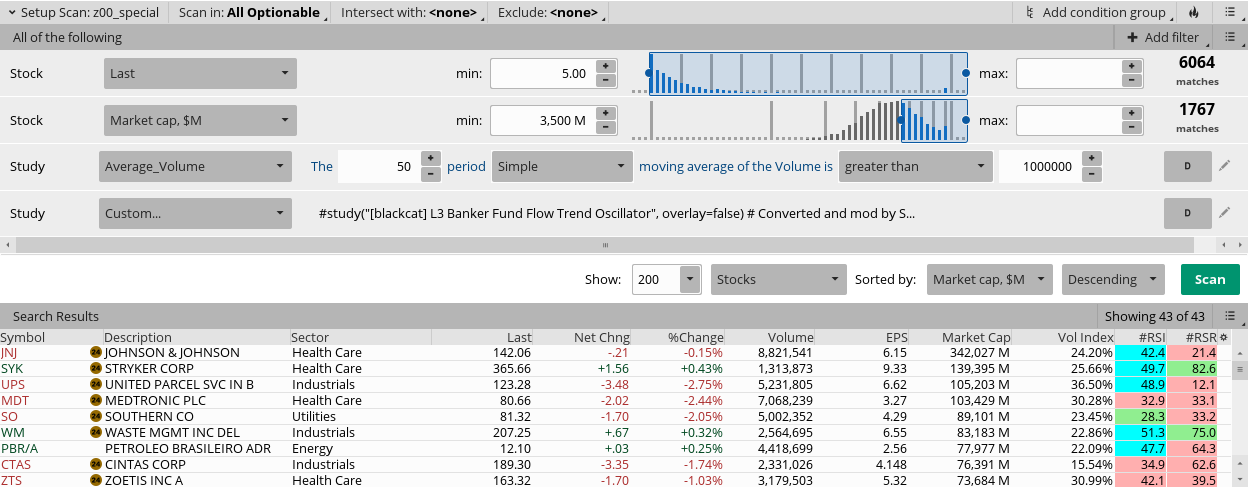
Task: Click the green Scan button
Action: tap(1209, 279)
